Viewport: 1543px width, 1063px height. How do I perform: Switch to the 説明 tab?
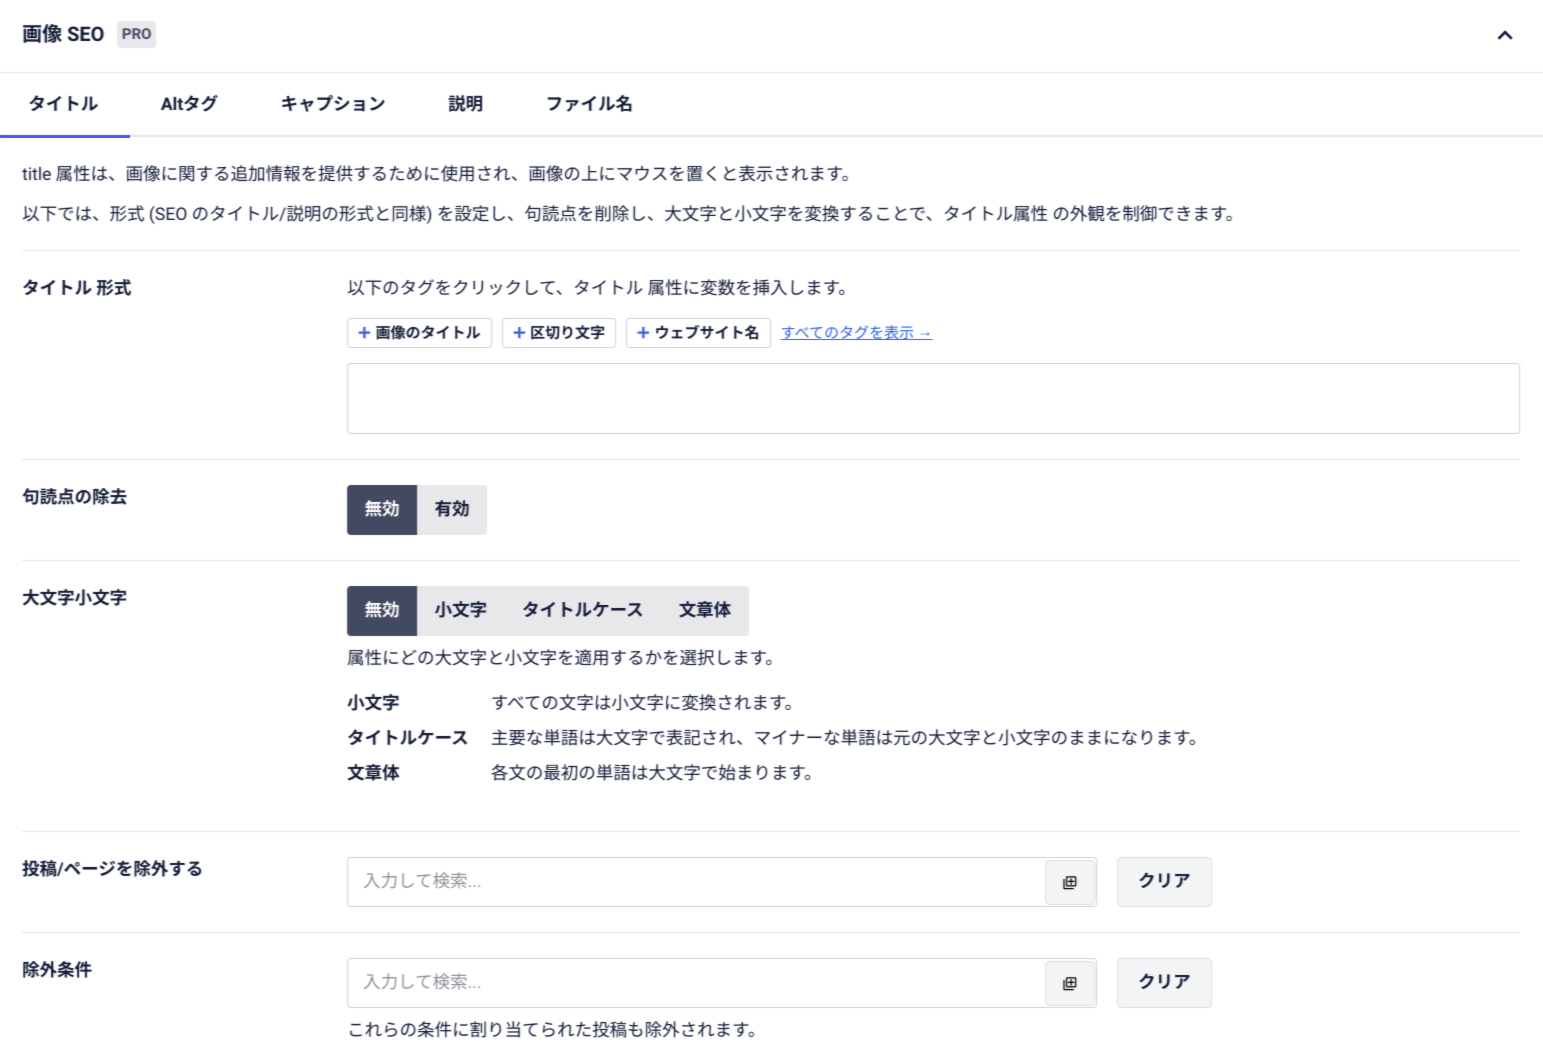pyautogui.click(x=466, y=104)
